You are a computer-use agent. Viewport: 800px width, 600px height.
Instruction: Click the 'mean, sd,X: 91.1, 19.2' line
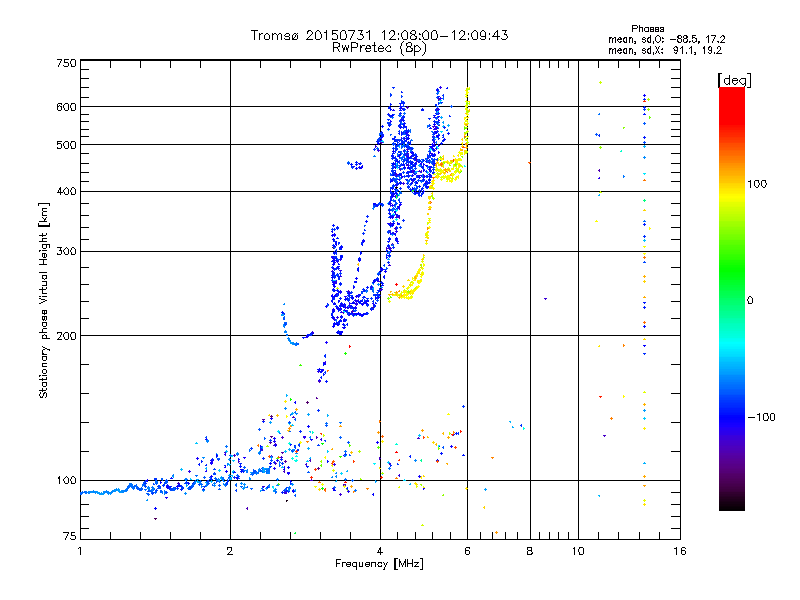pyautogui.click(x=665, y=51)
